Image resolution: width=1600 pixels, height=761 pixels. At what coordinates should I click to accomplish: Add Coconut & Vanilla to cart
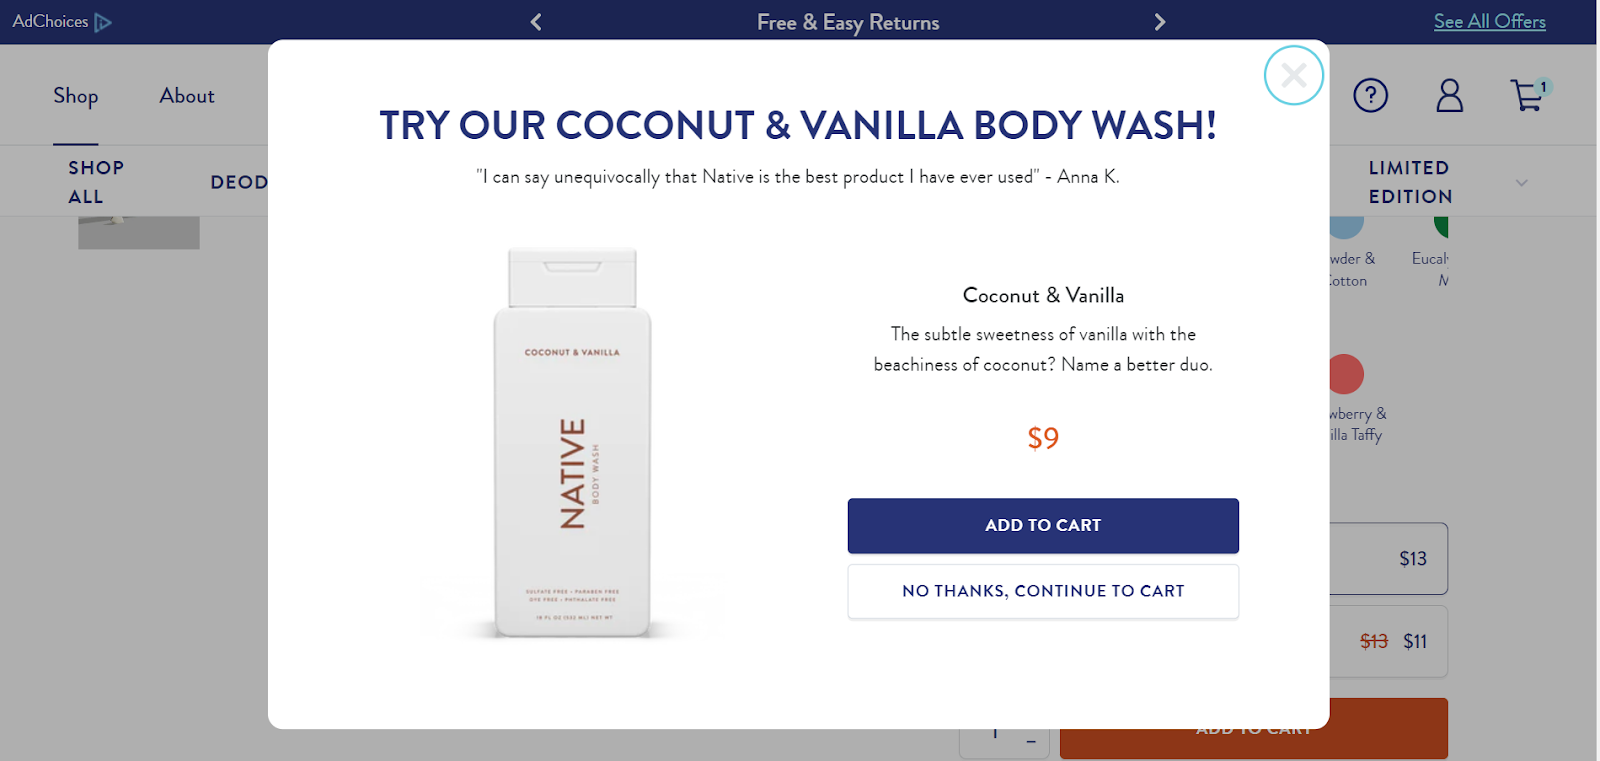click(x=1043, y=526)
